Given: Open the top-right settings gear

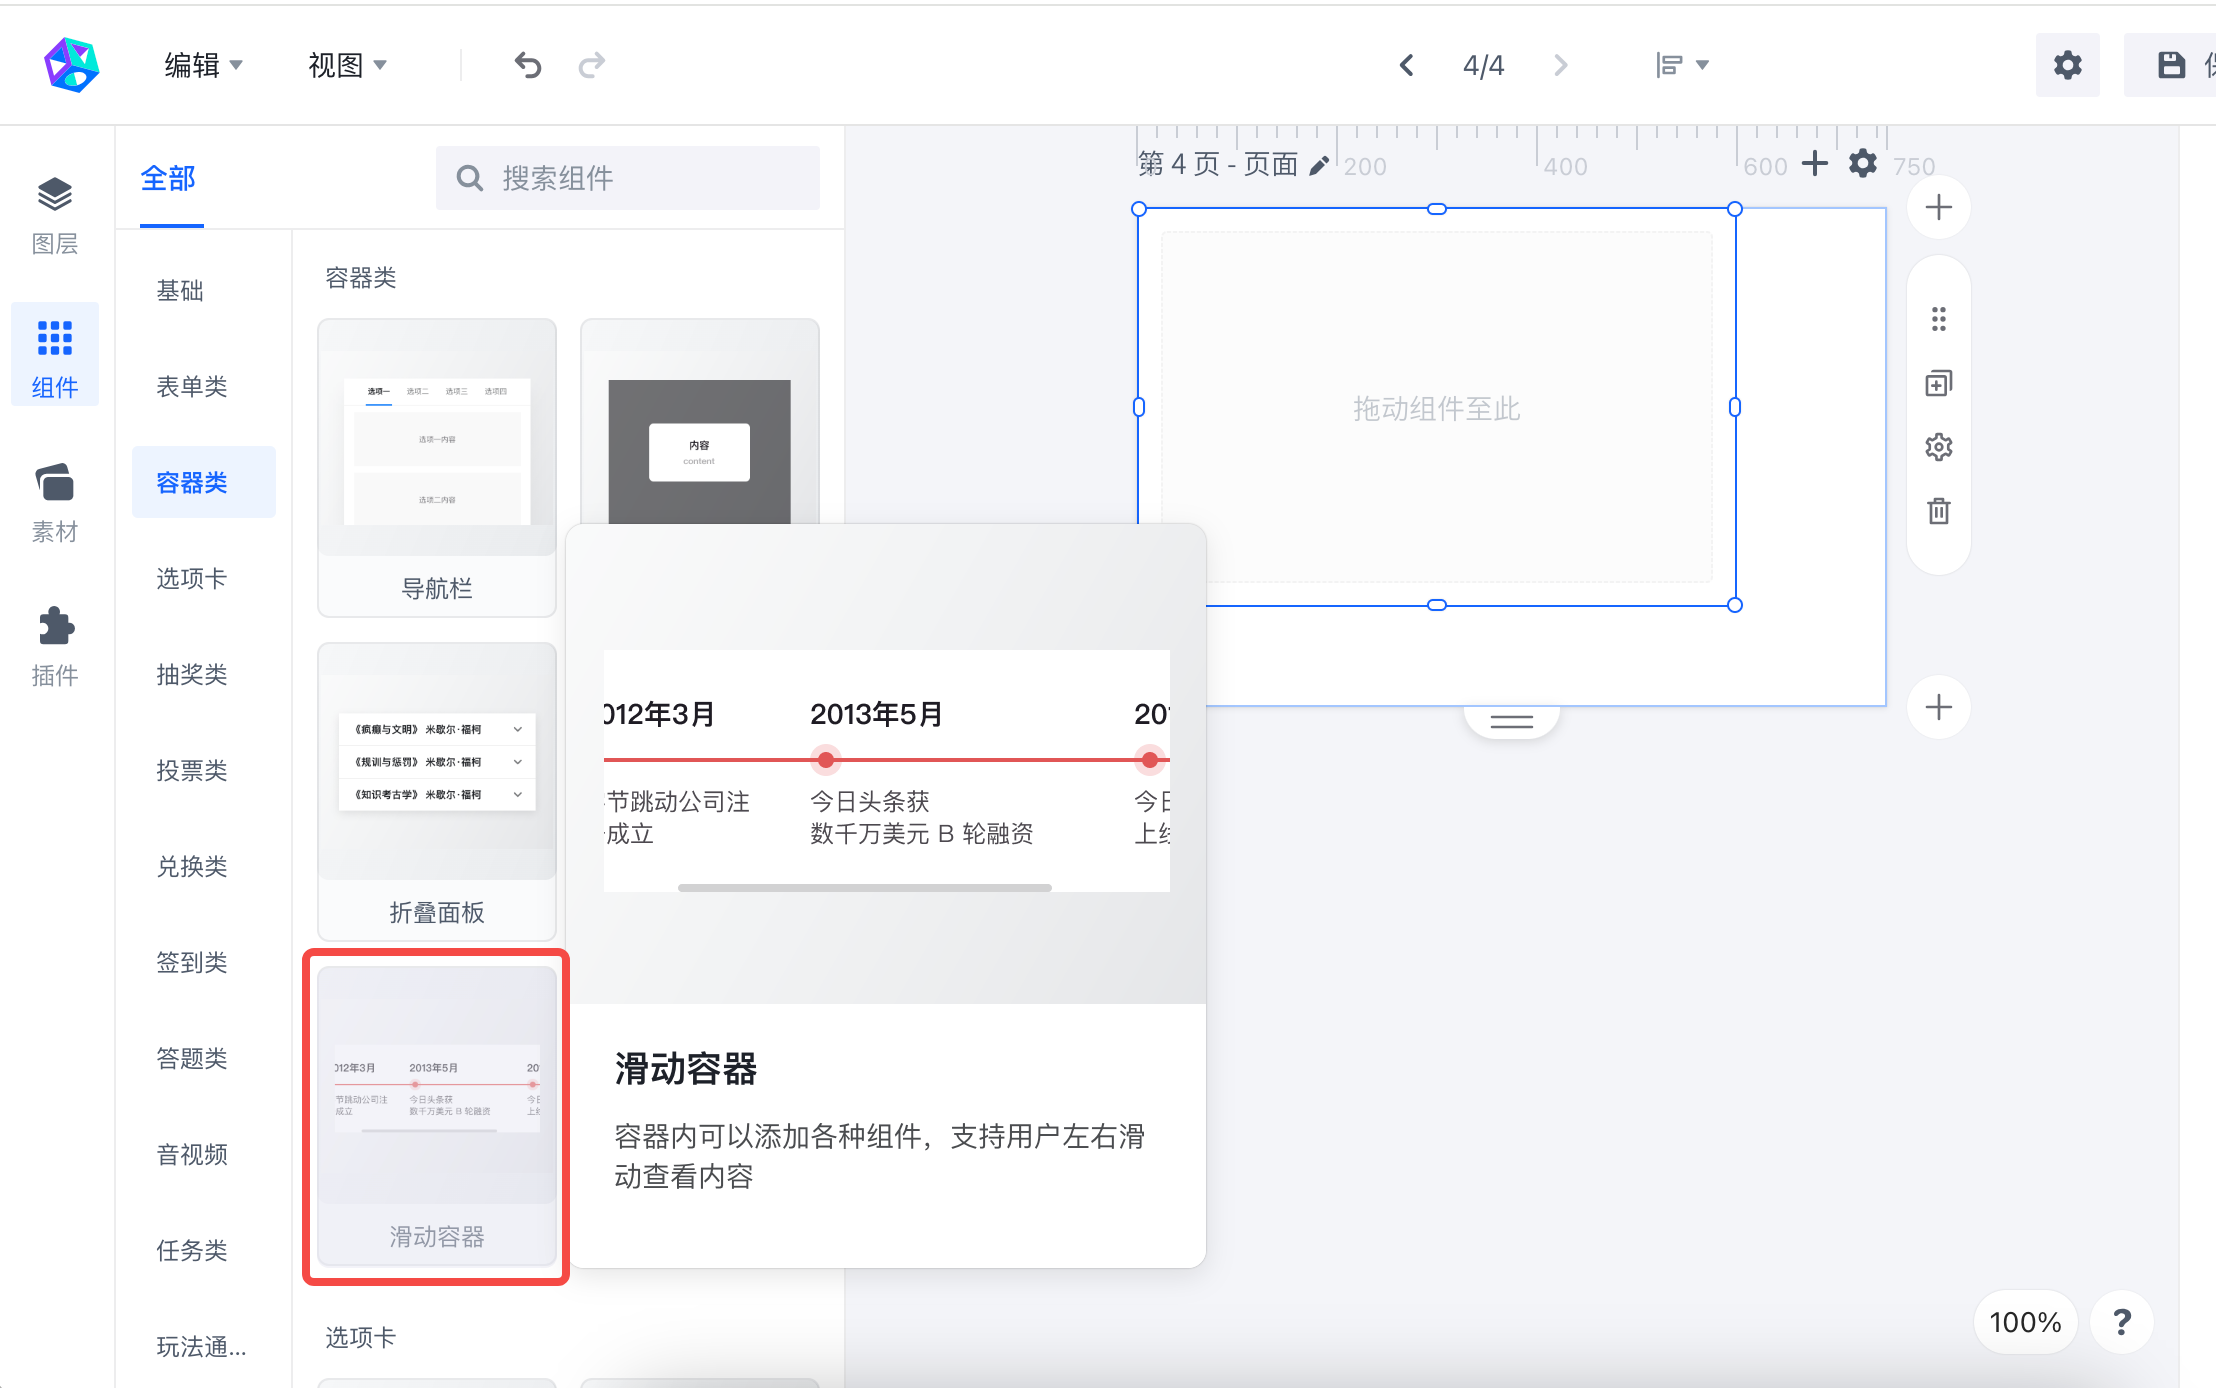Looking at the screenshot, I should point(2067,65).
